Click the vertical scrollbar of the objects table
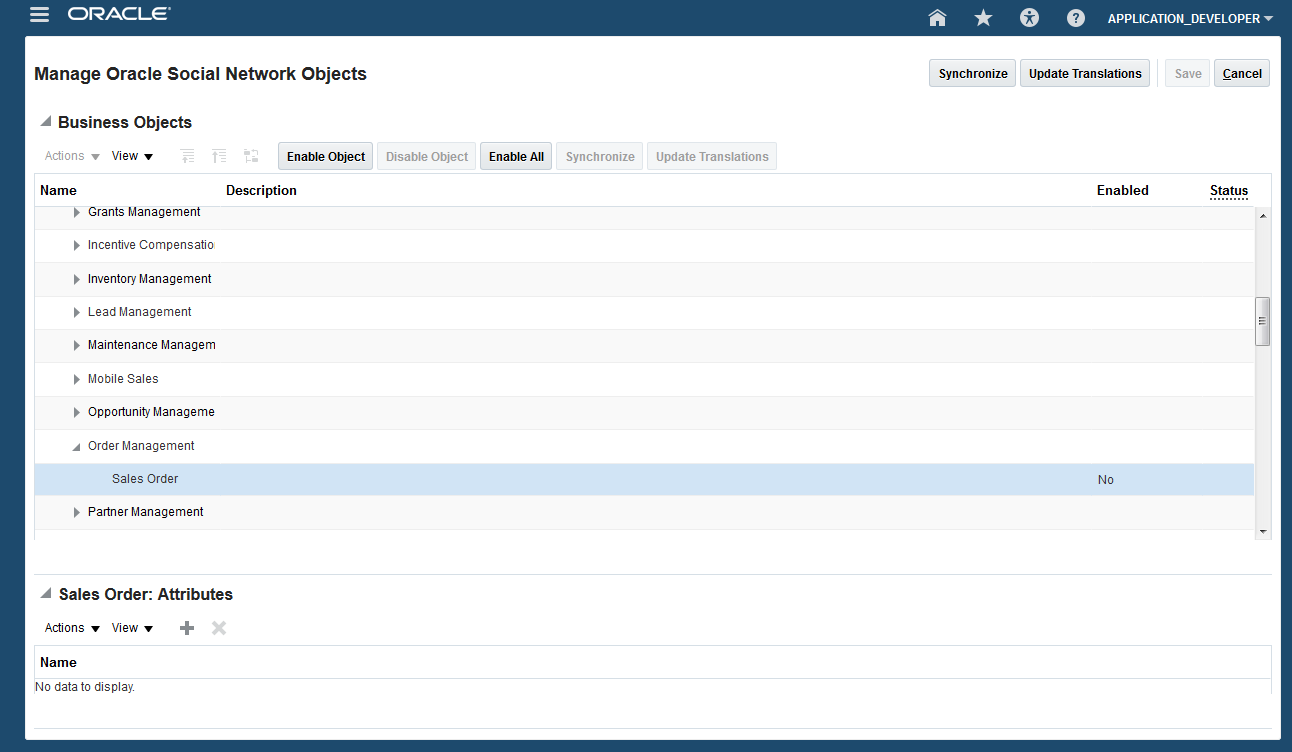Image resolution: width=1292 pixels, height=752 pixels. coord(1262,320)
